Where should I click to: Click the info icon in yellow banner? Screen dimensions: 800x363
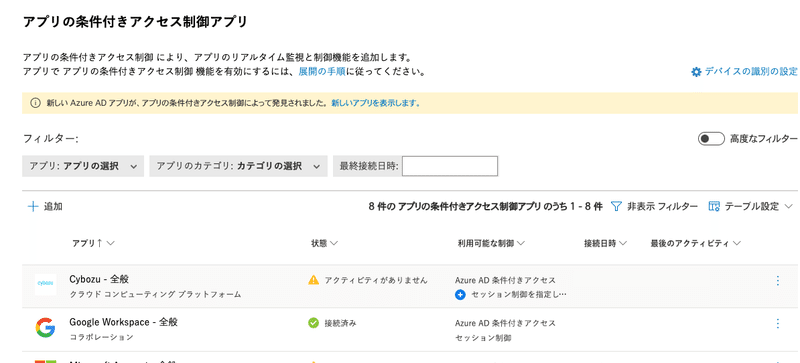[35, 103]
